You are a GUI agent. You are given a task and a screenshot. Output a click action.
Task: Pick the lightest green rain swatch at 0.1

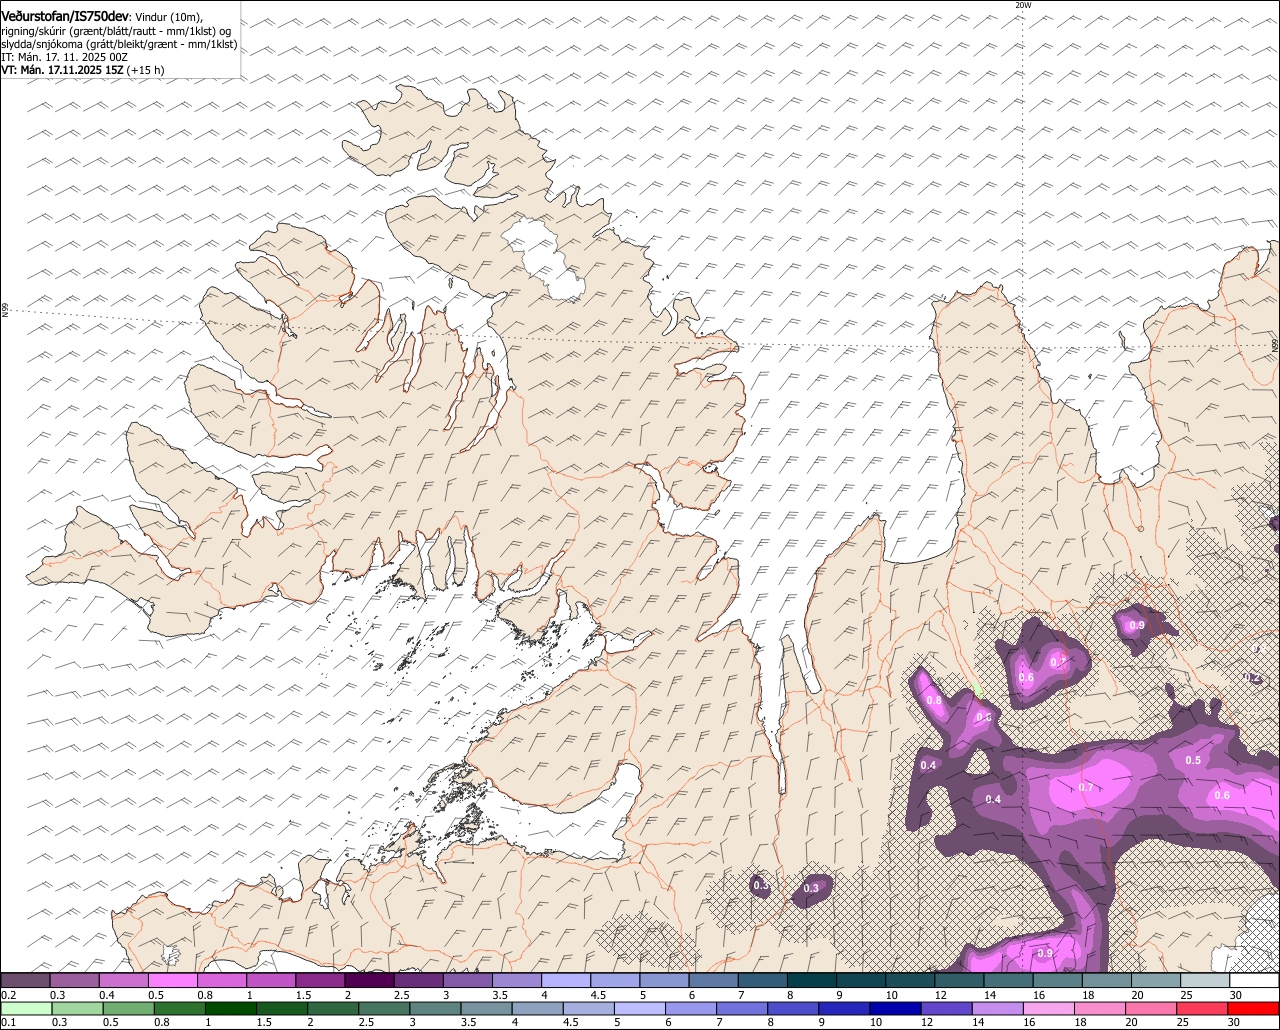[x=25, y=1009]
